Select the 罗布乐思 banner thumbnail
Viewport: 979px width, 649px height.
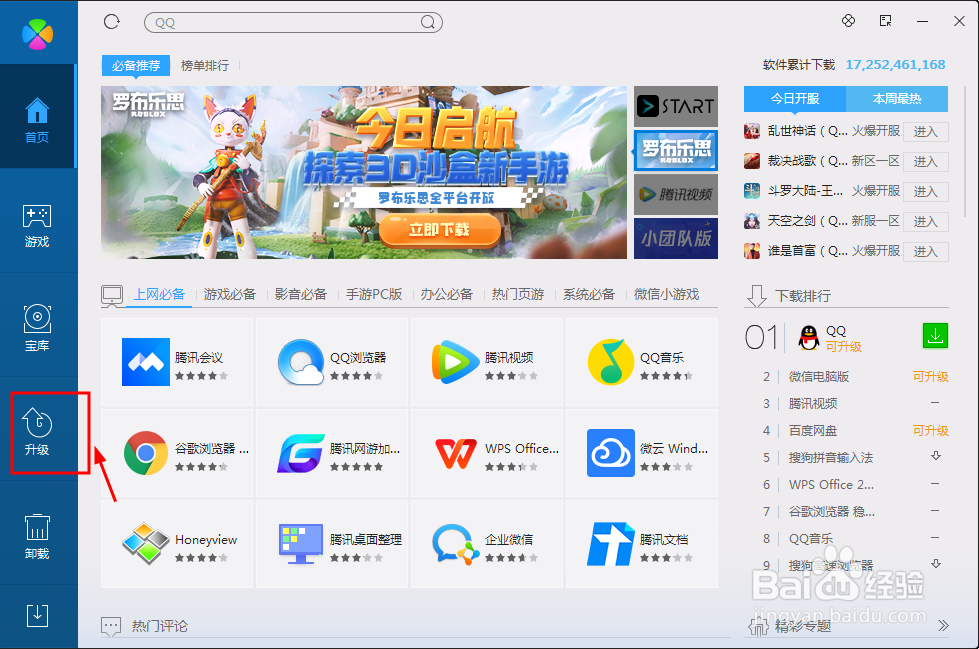(x=676, y=151)
